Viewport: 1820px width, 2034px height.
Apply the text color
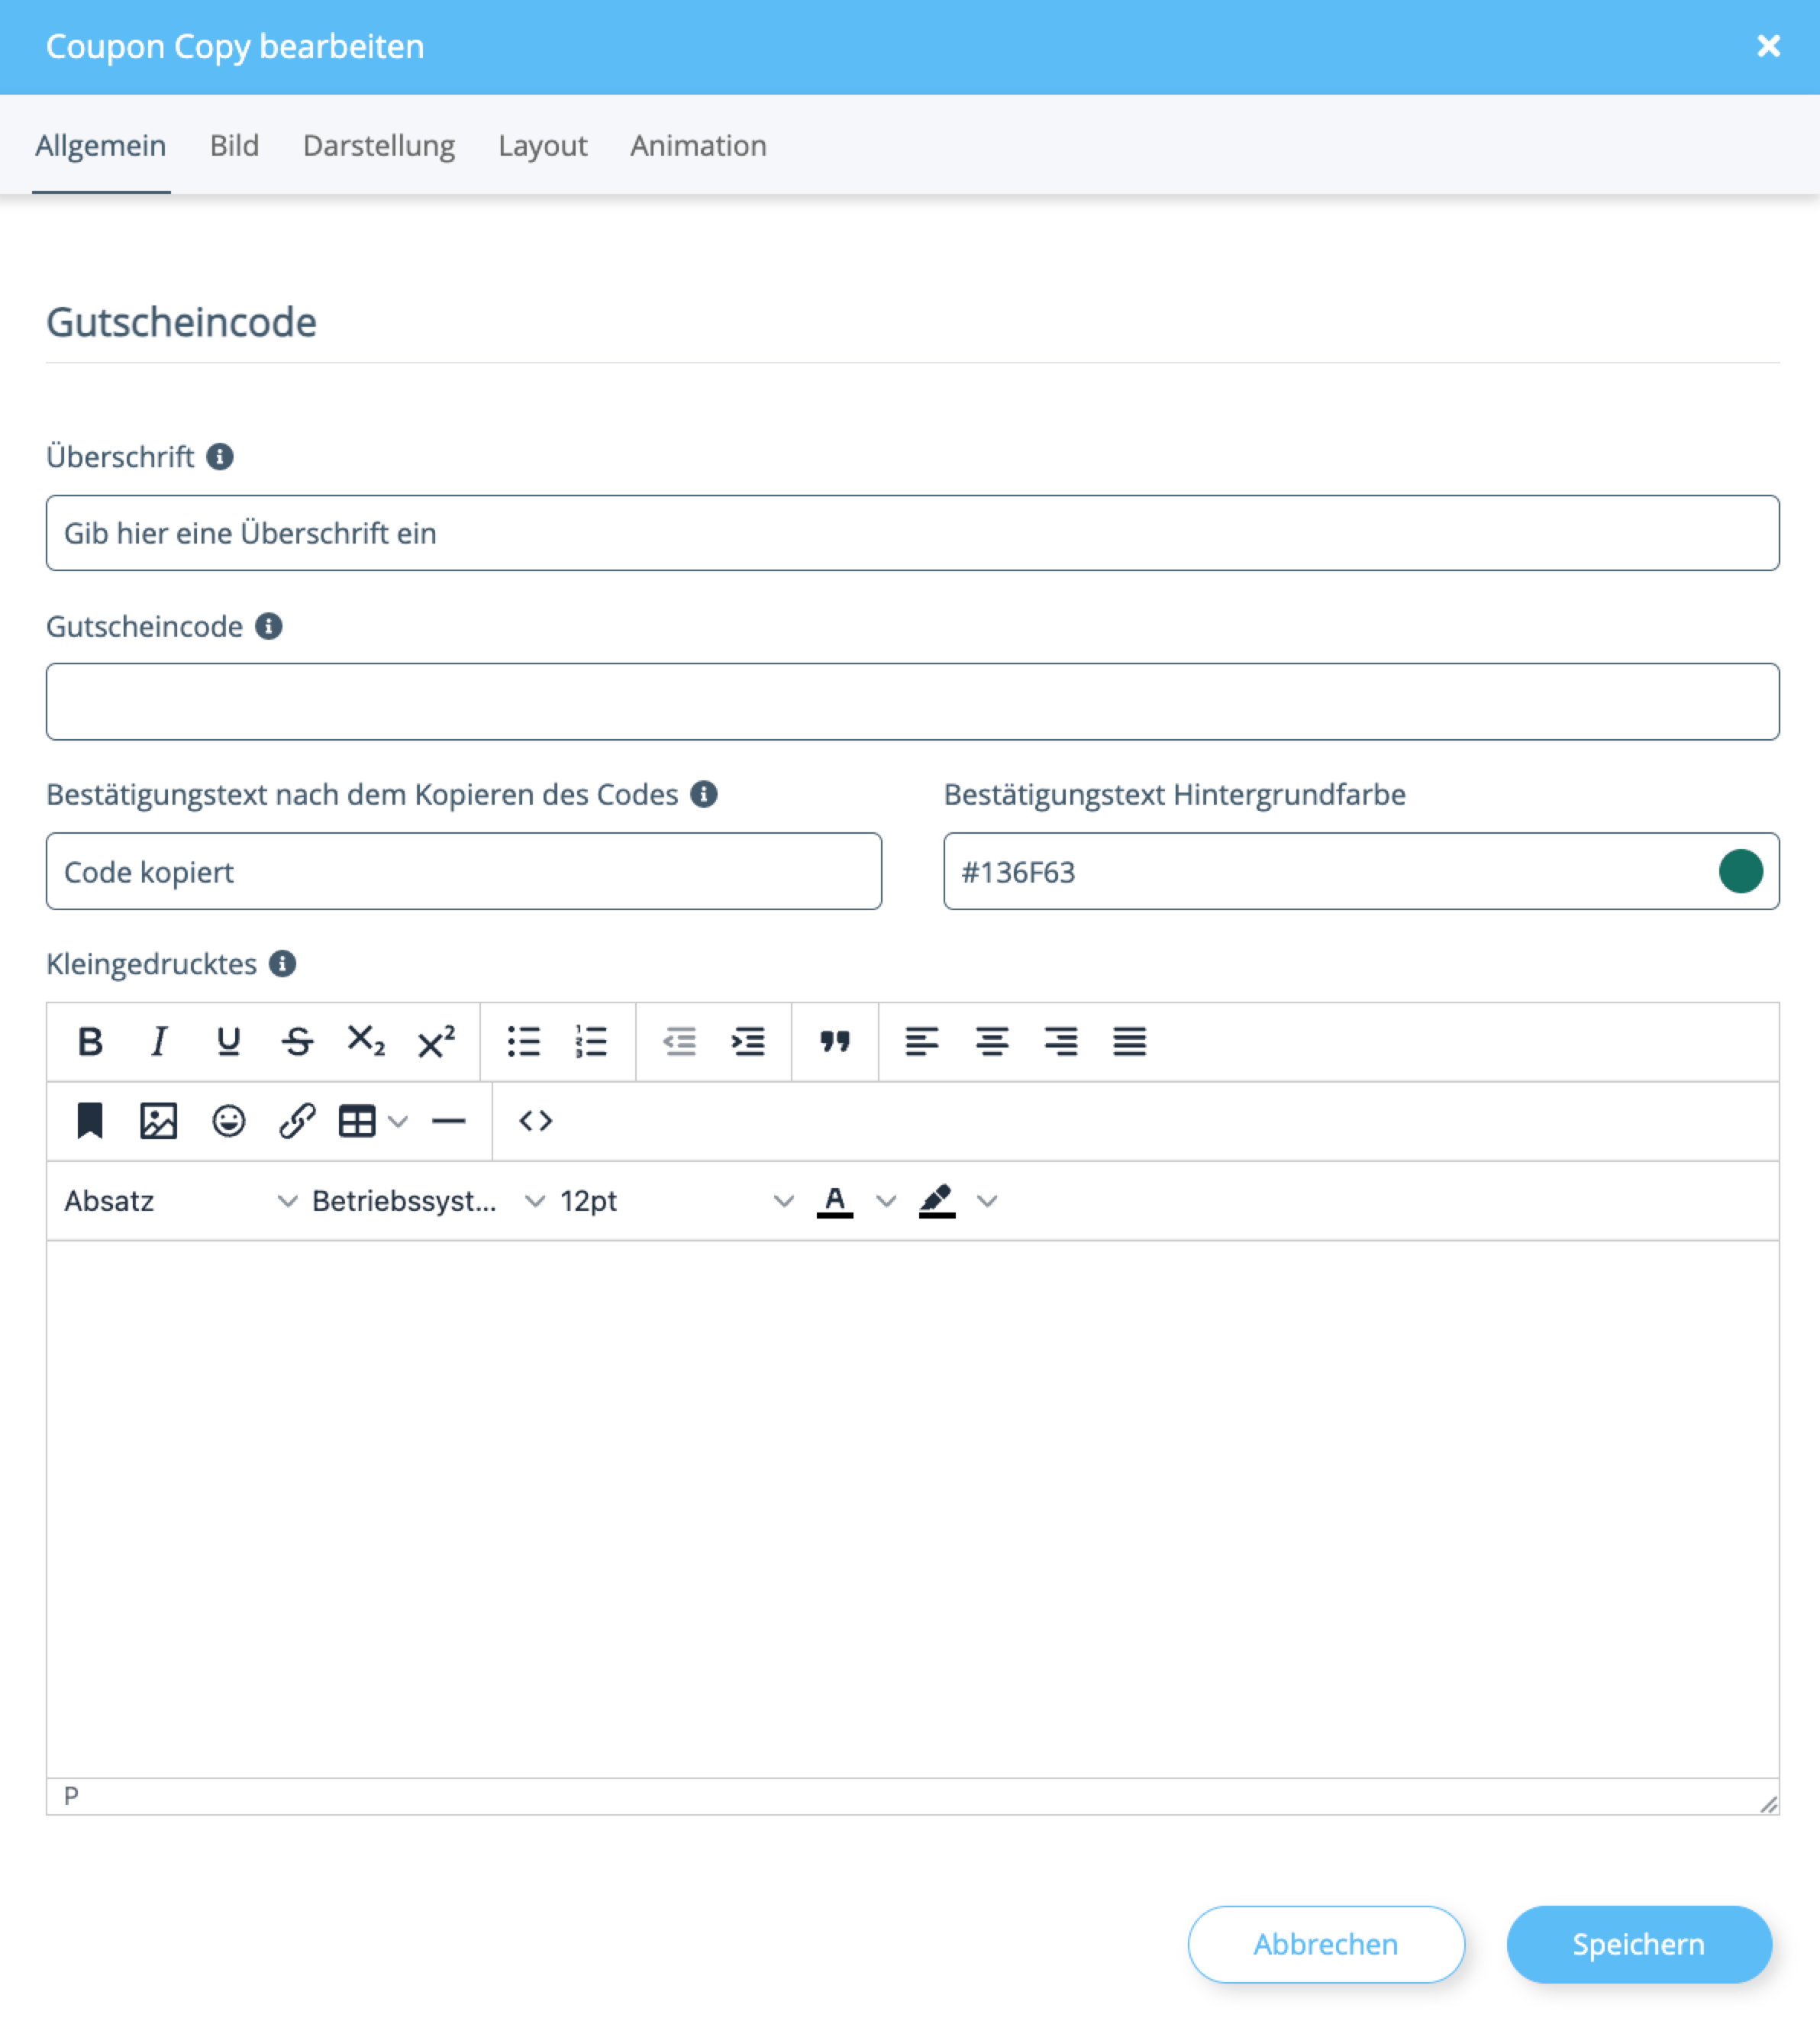click(835, 1200)
